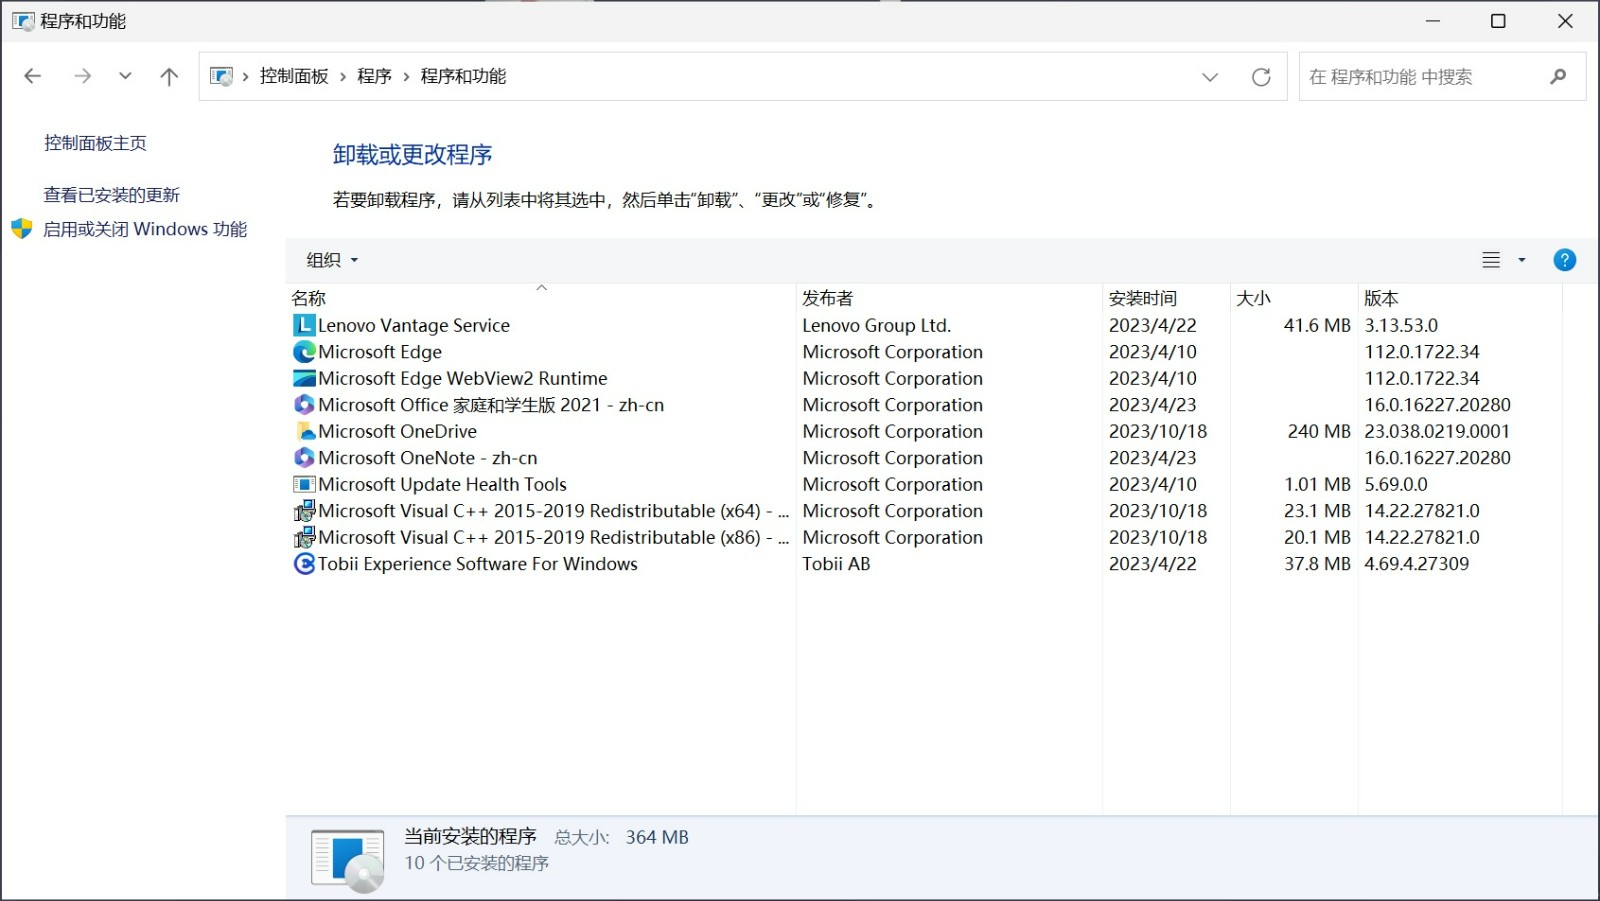Click version 23.038.0219.0001
Screen dimensions: 1600x901
point(1437,431)
